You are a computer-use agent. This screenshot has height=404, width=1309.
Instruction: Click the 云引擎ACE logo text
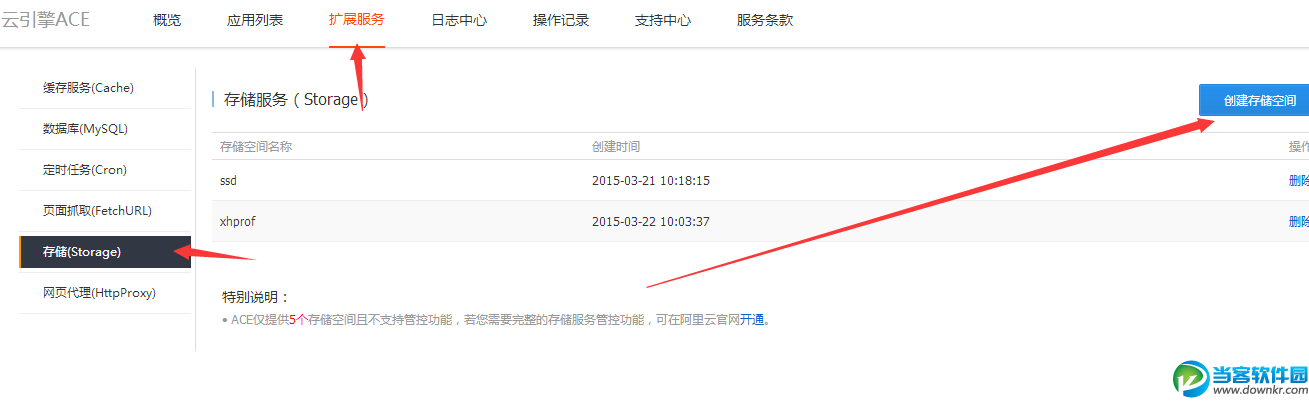click(45, 20)
